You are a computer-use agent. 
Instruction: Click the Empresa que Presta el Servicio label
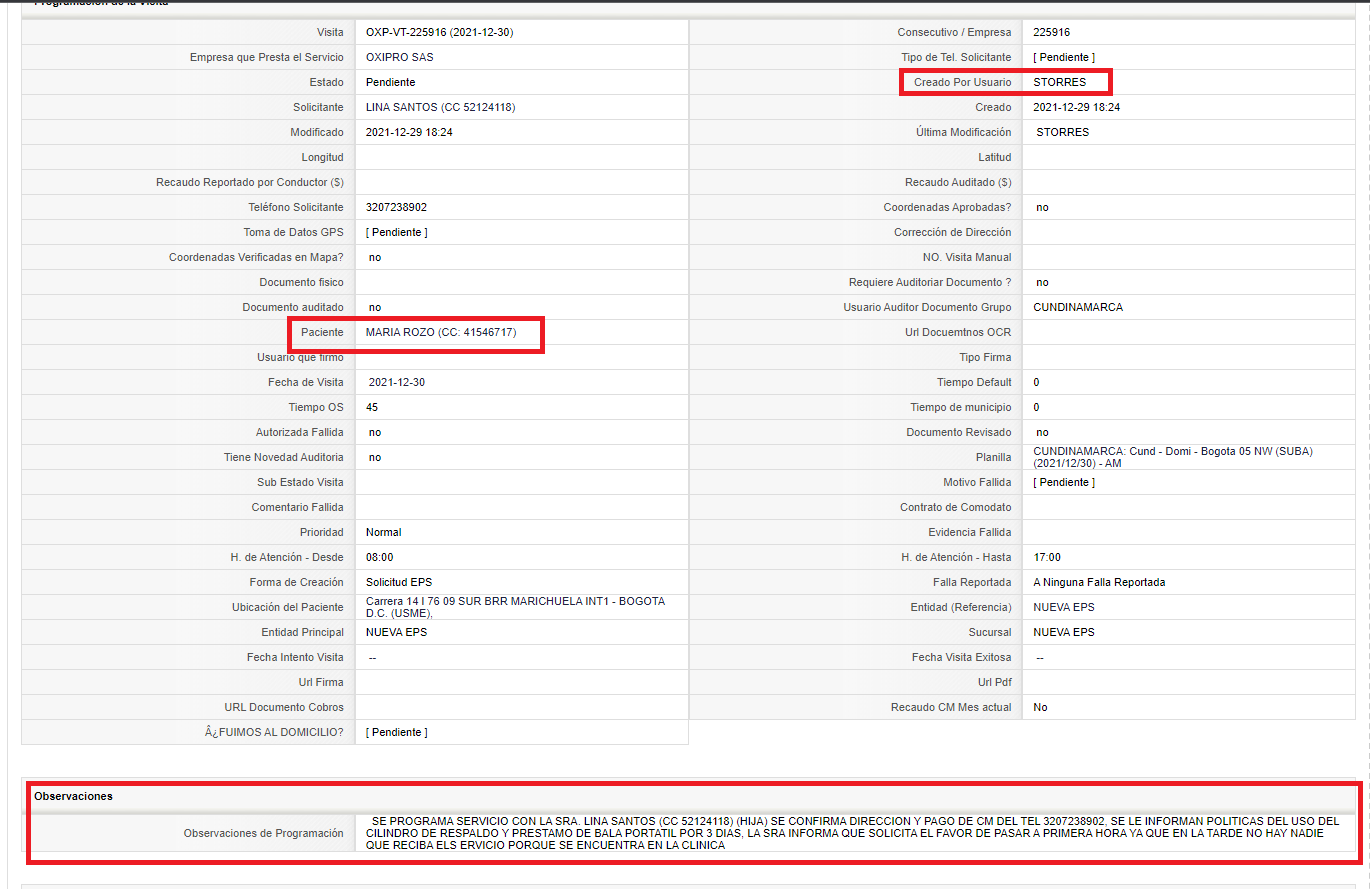point(266,57)
